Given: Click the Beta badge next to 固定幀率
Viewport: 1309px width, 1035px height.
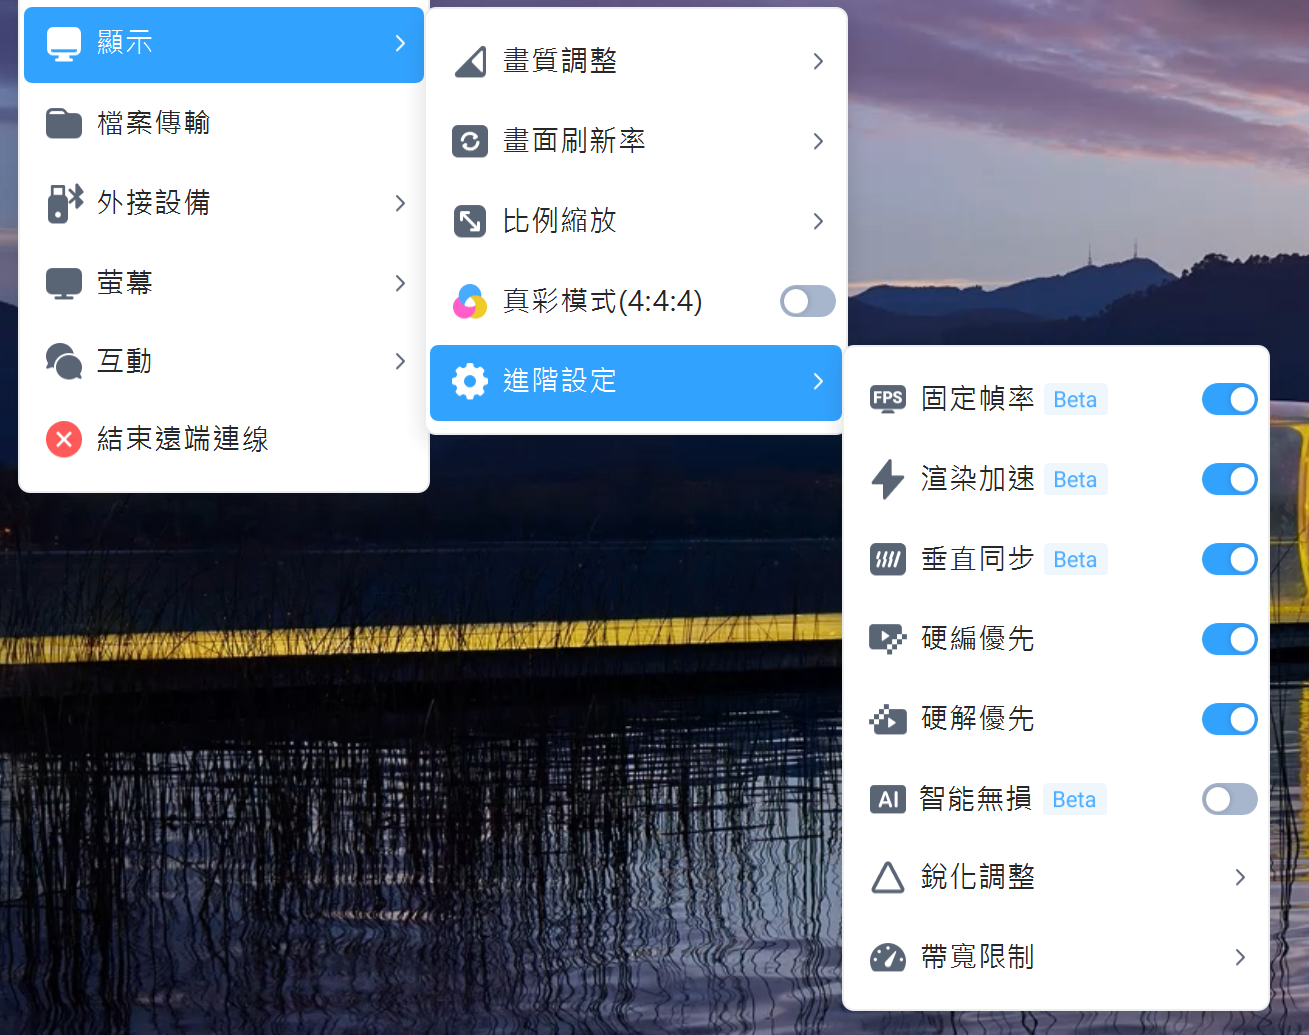Looking at the screenshot, I should pyautogui.click(x=1075, y=399).
